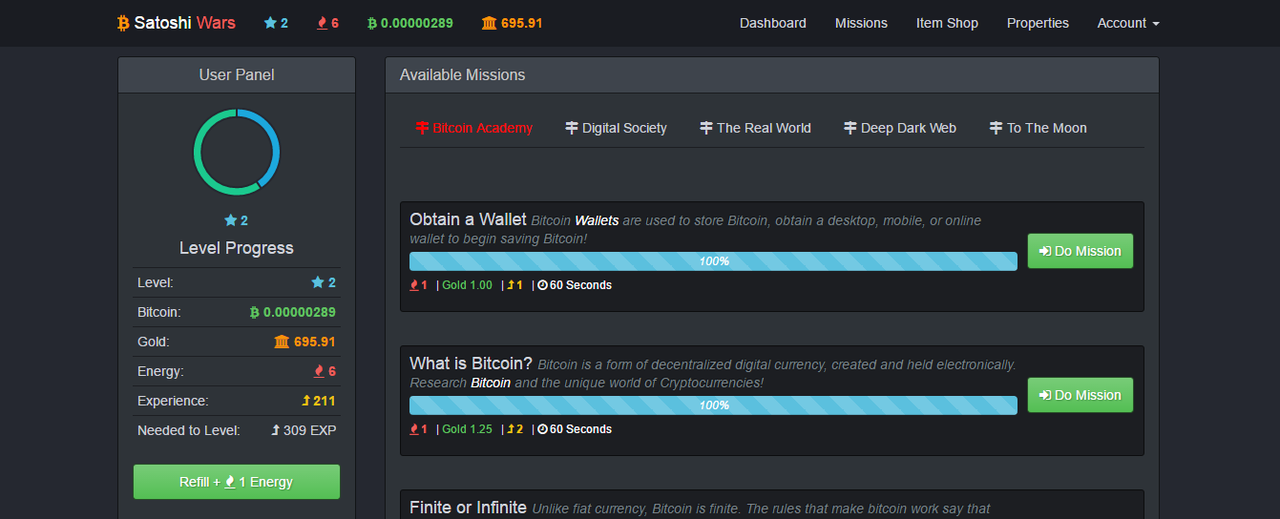Click the Obtain a Wallet mission title
This screenshot has width=1280, height=519.
pos(468,220)
